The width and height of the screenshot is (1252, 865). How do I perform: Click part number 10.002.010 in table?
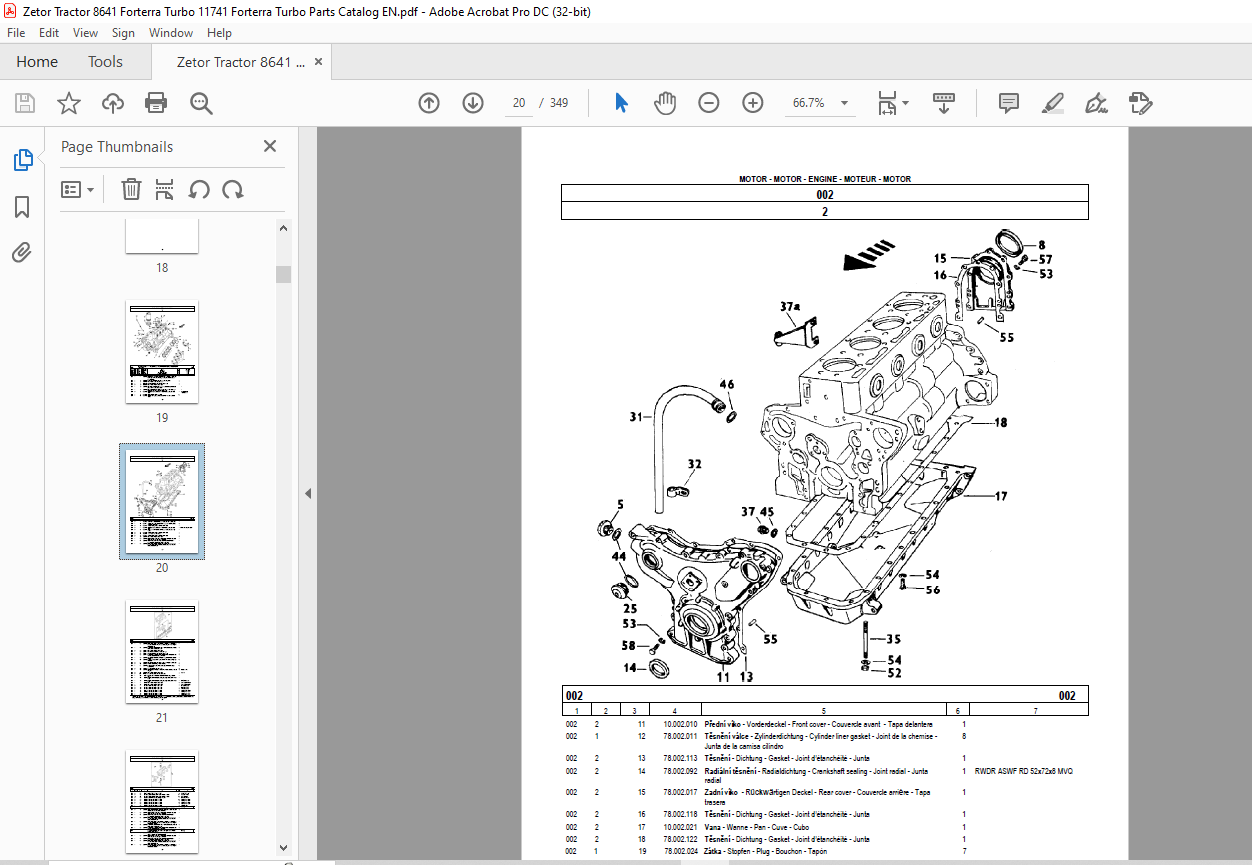pos(679,724)
